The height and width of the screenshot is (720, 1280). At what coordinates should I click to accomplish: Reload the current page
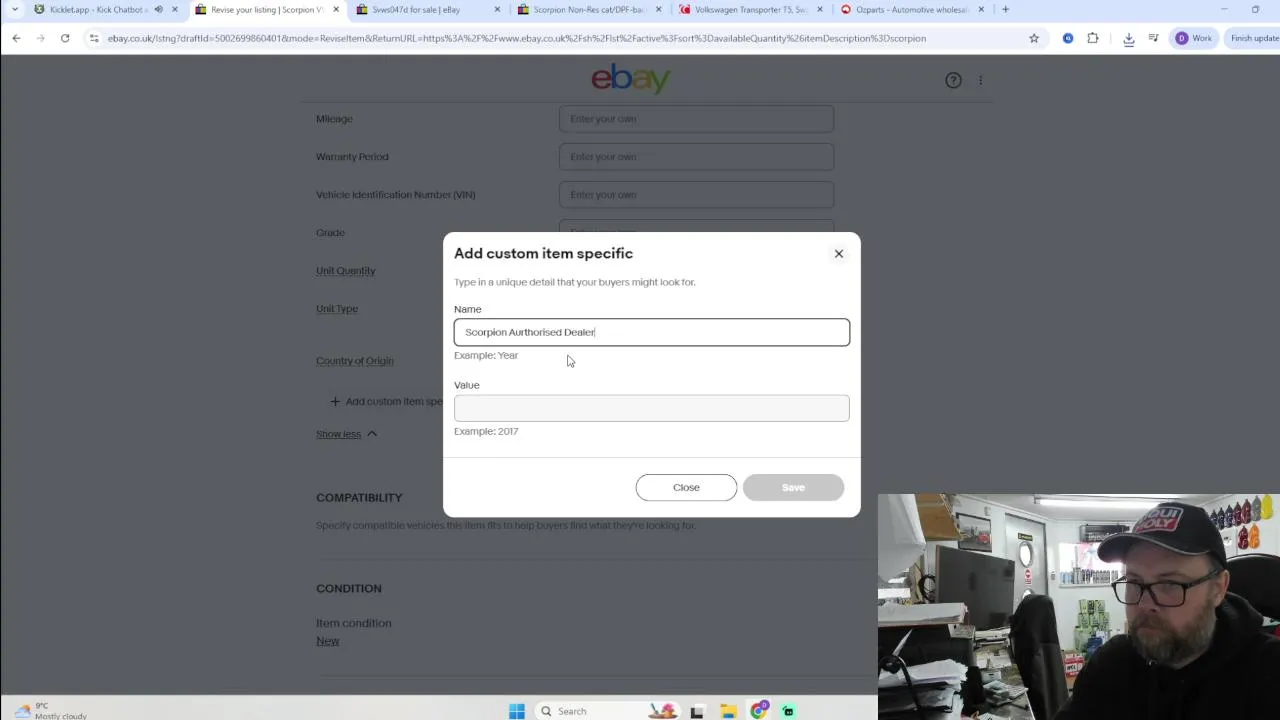click(x=65, y=38)
